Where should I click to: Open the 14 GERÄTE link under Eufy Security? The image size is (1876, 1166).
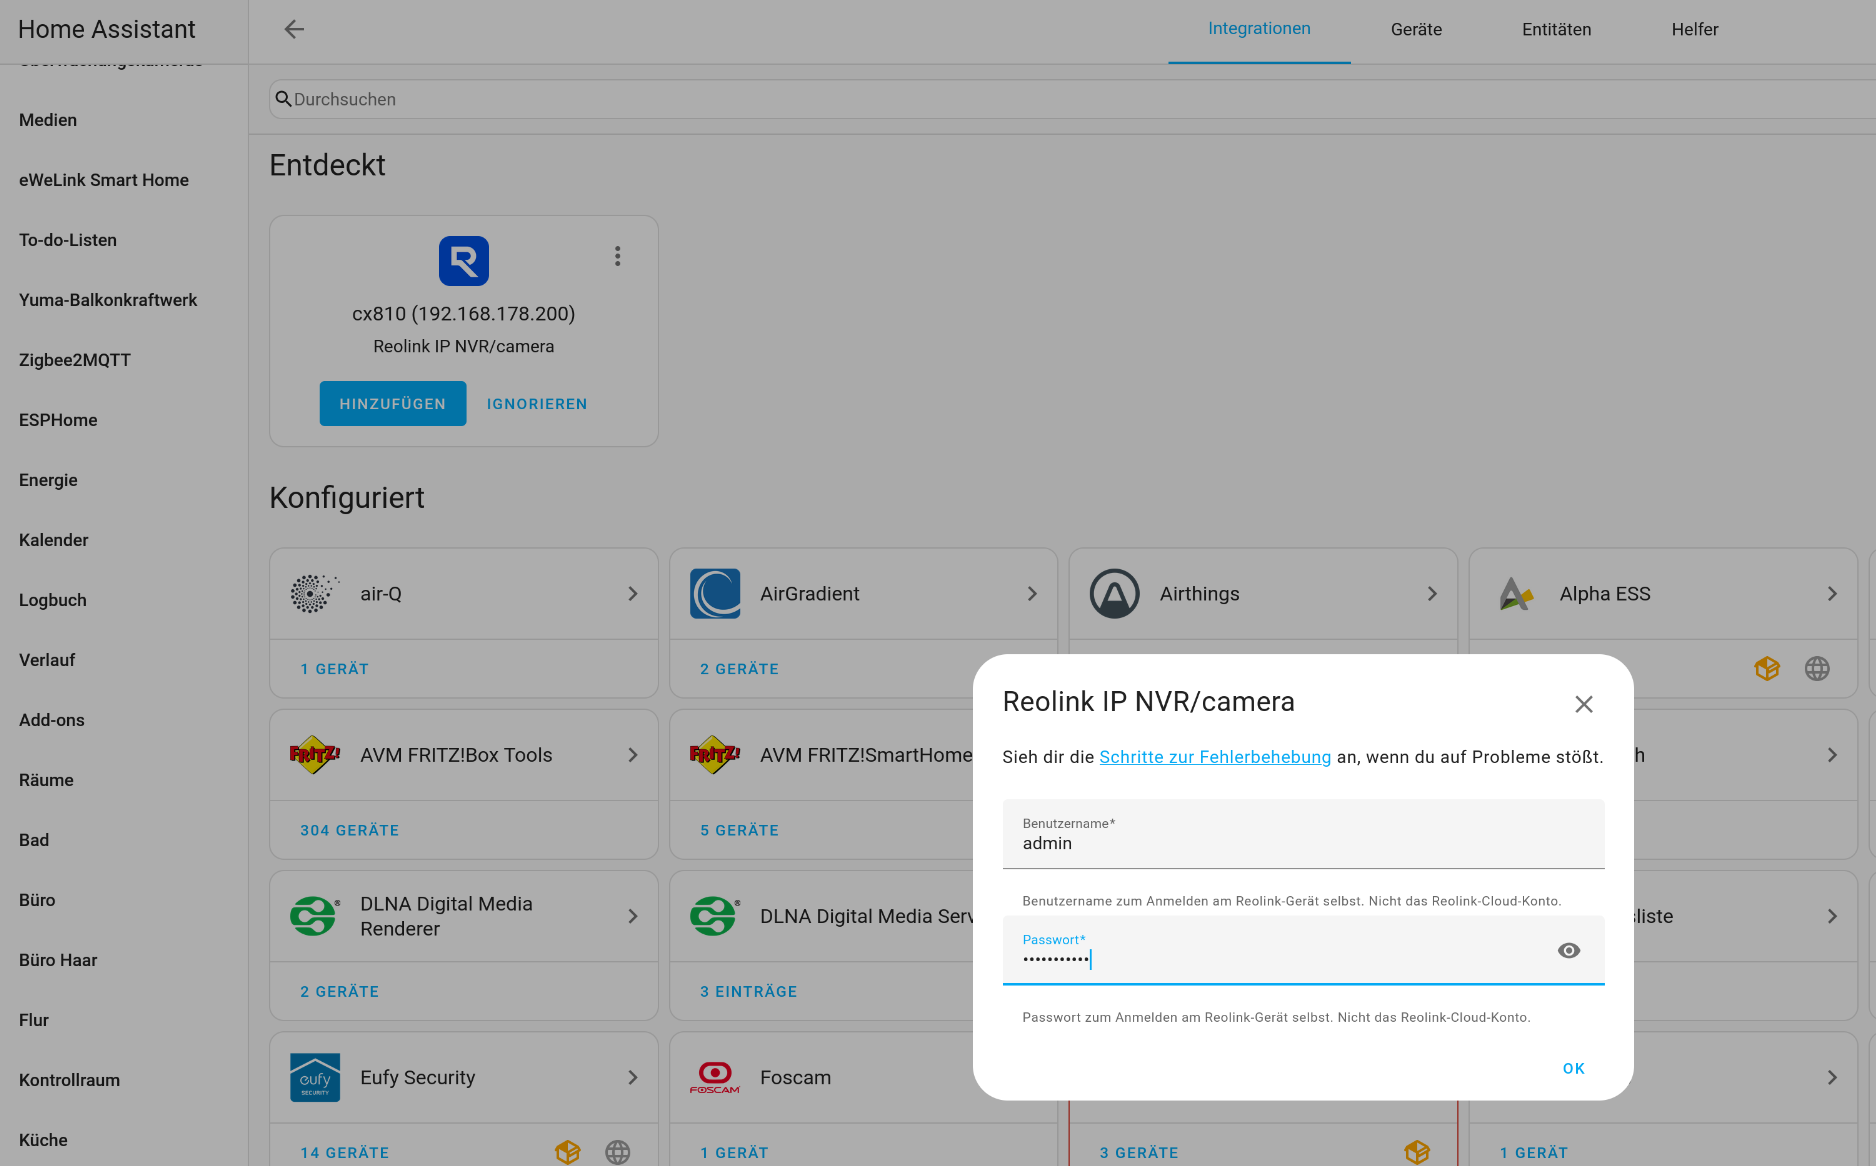point(345,1152)
